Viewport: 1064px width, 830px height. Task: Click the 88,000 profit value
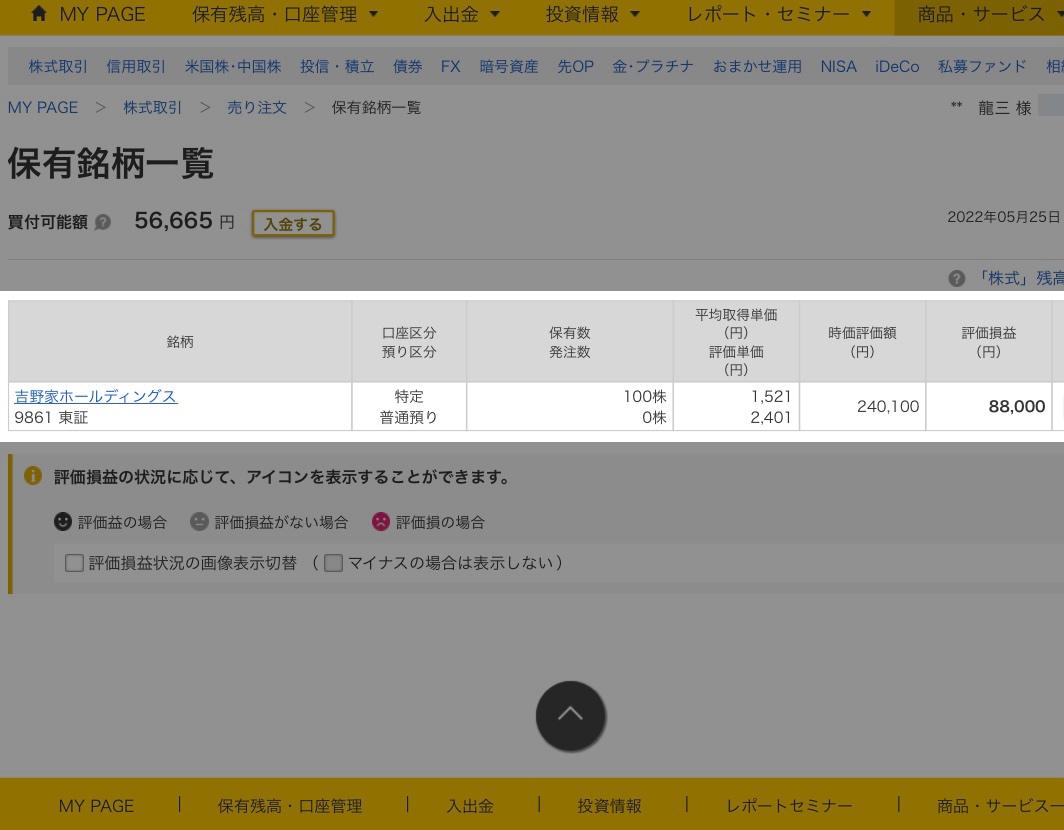1016,407
